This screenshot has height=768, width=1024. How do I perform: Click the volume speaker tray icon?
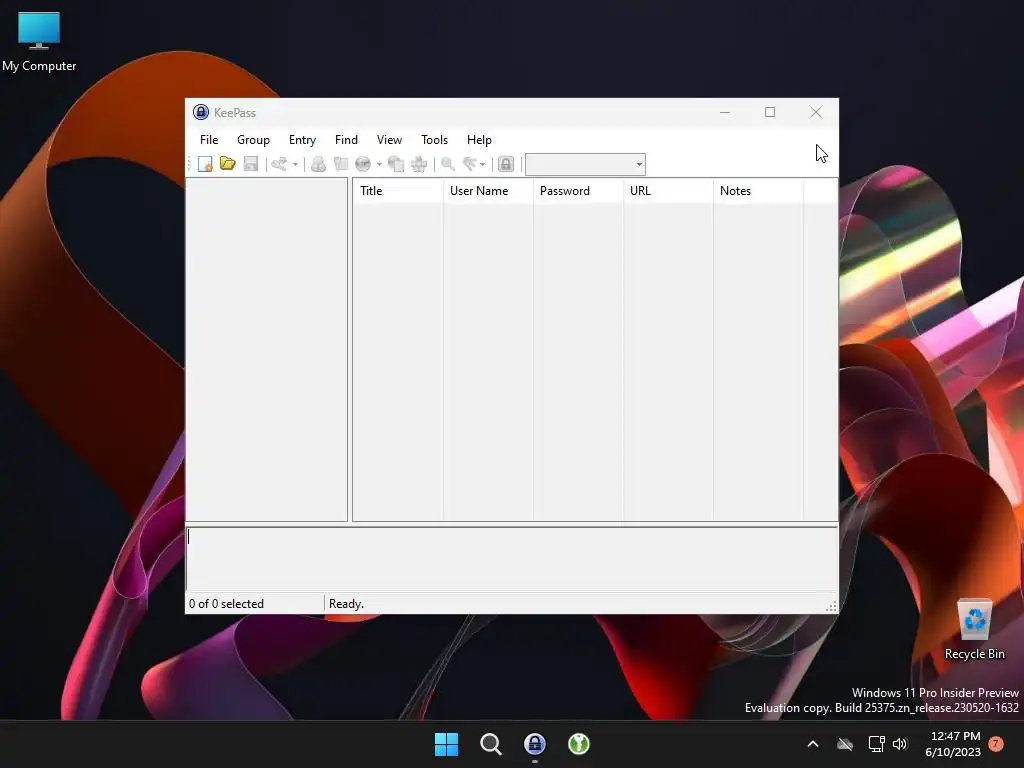[901, 744]
